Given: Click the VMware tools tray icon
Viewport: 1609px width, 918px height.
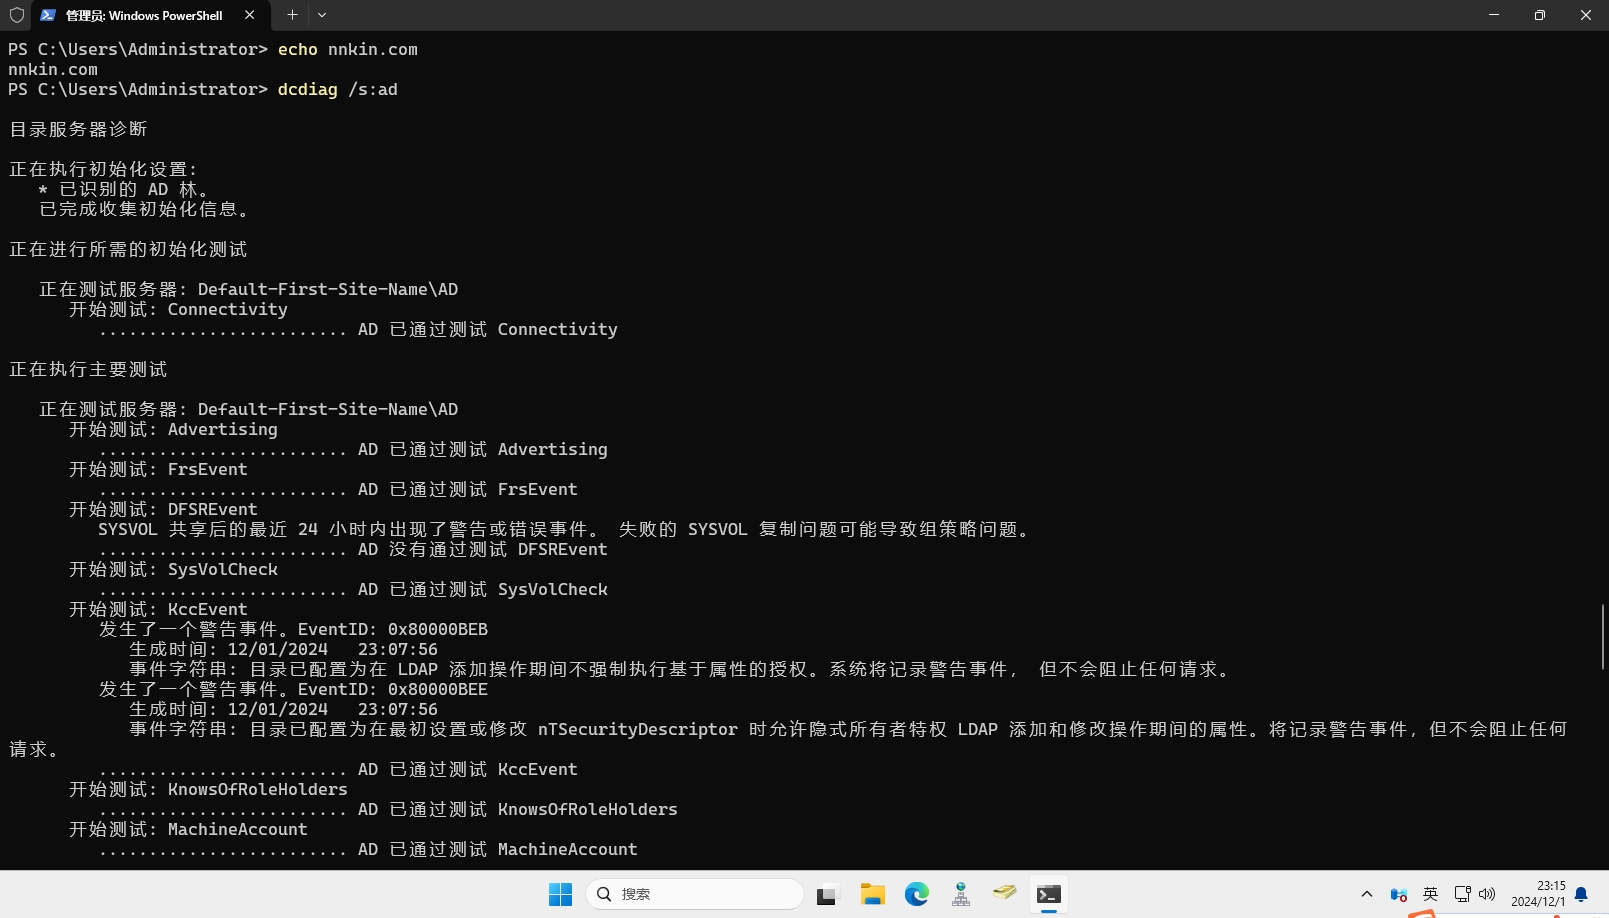Looking at the screenshot, I should point(1398,894).
